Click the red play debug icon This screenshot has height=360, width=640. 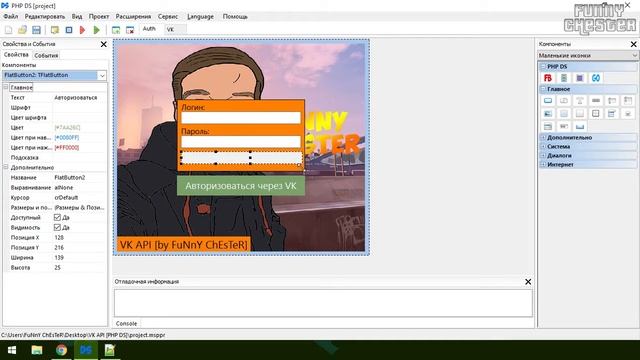[82, 30]
